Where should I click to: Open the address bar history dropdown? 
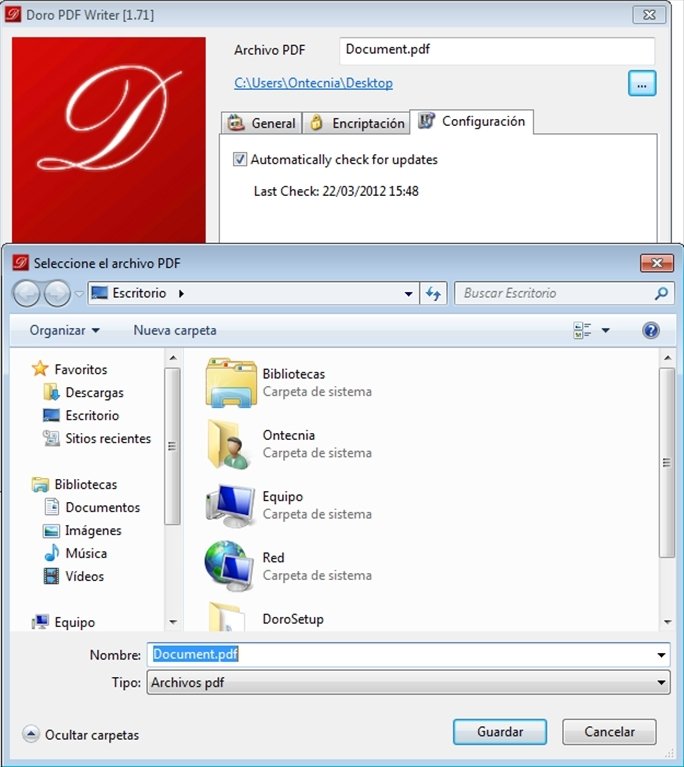pos(408,293)
